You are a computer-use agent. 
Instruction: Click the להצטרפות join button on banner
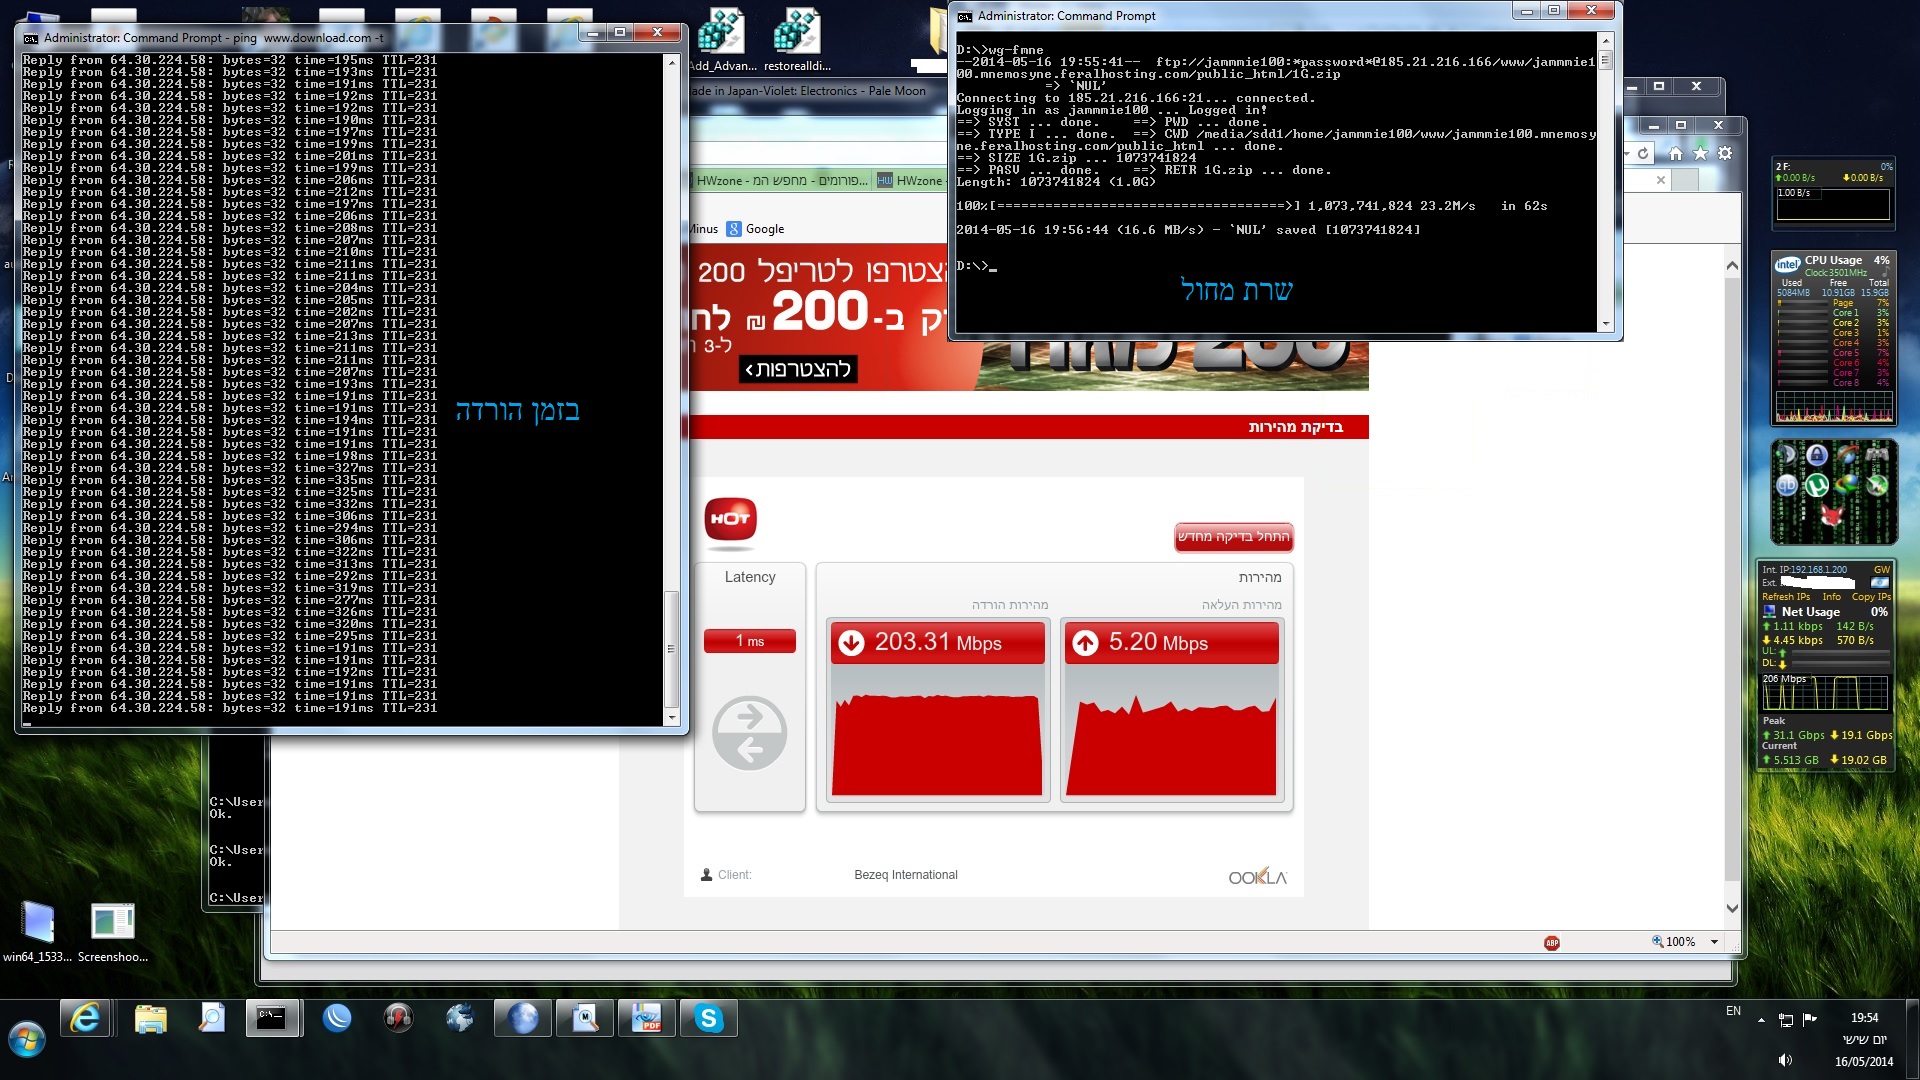click(x=798, y=369)
